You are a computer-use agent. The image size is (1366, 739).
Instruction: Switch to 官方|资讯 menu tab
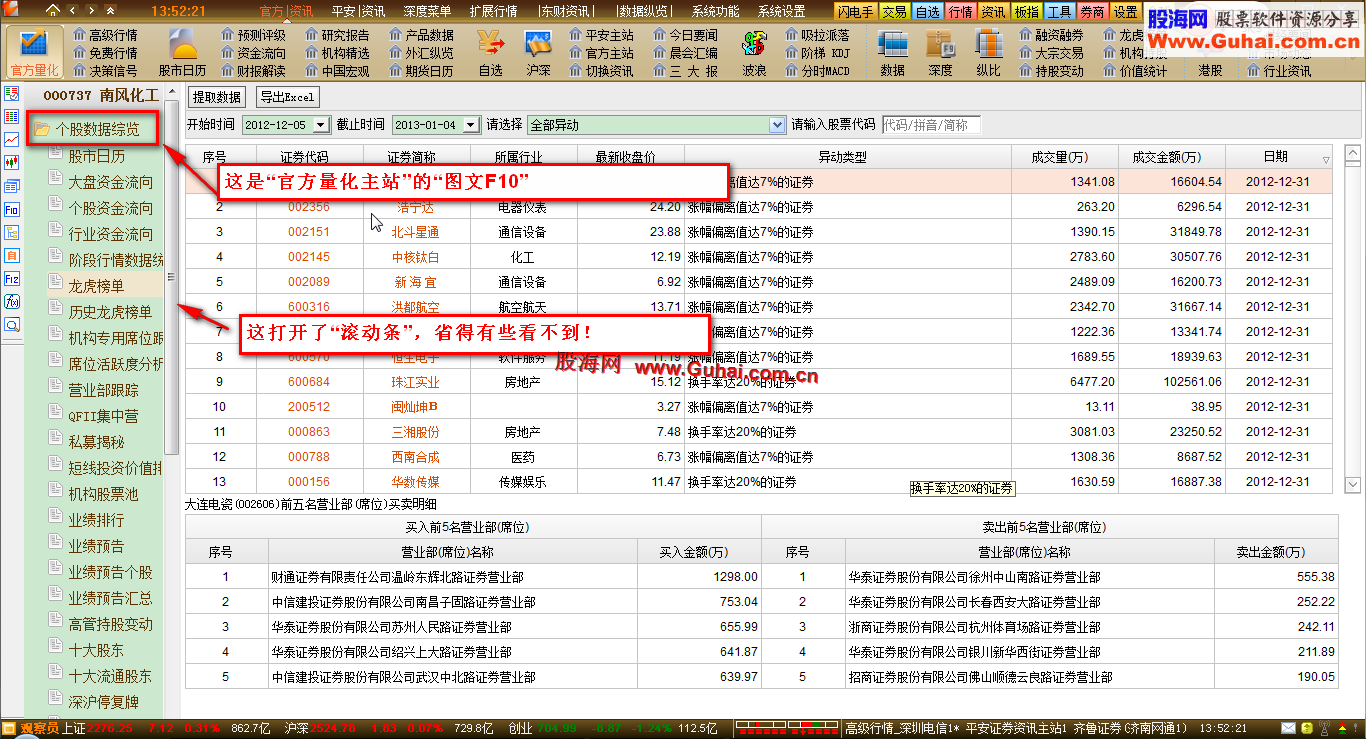286,11
